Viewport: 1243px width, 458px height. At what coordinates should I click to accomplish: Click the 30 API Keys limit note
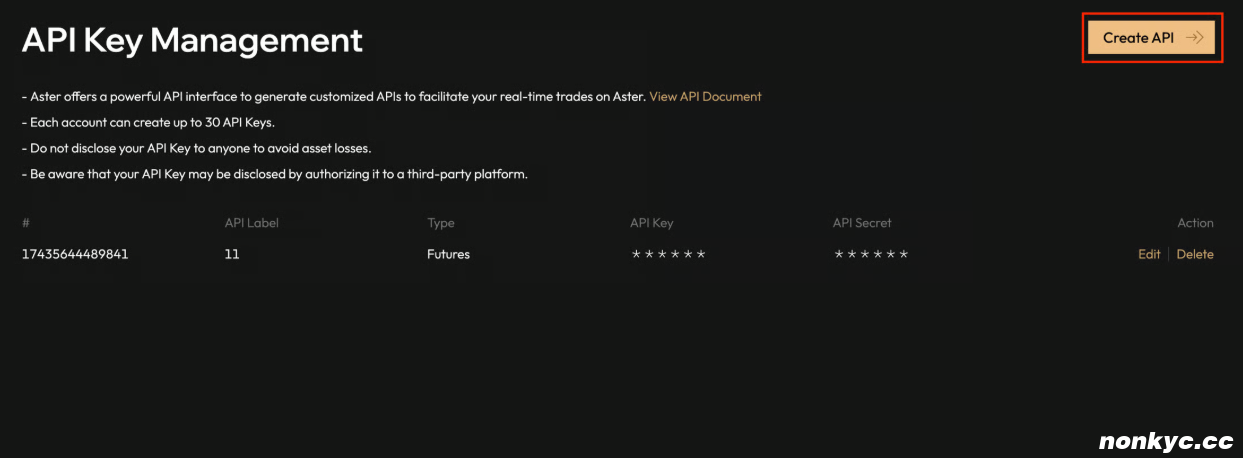tap(148, 122)
